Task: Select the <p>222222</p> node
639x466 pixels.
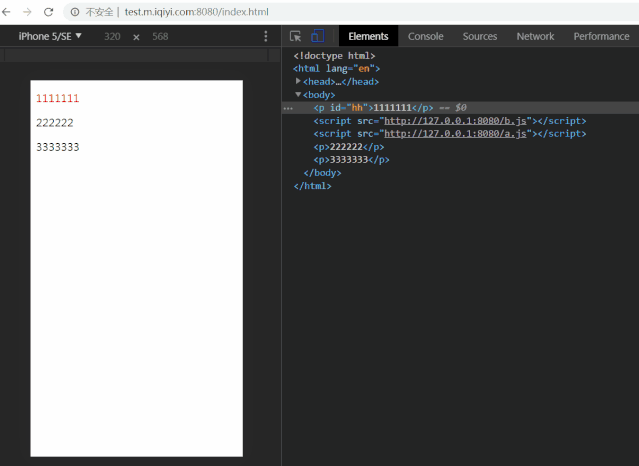Action: [x=348, y=147]
